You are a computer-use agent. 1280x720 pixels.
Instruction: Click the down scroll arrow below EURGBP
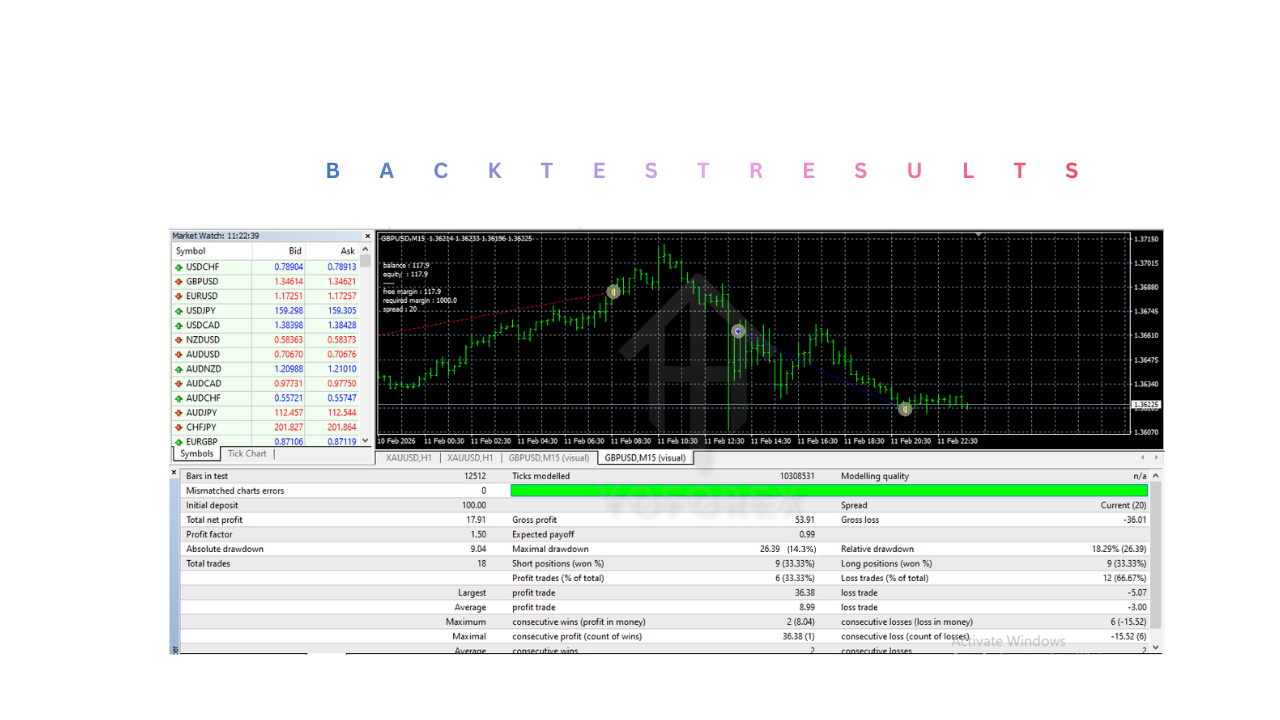coord(364,440)
